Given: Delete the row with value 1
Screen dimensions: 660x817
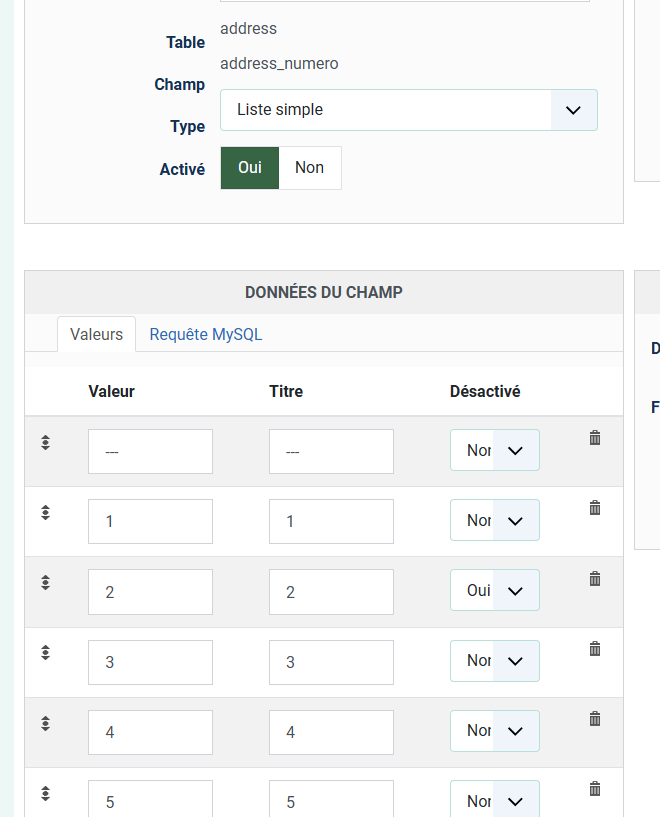Looking at the screenshot, I should click(595, 508).
